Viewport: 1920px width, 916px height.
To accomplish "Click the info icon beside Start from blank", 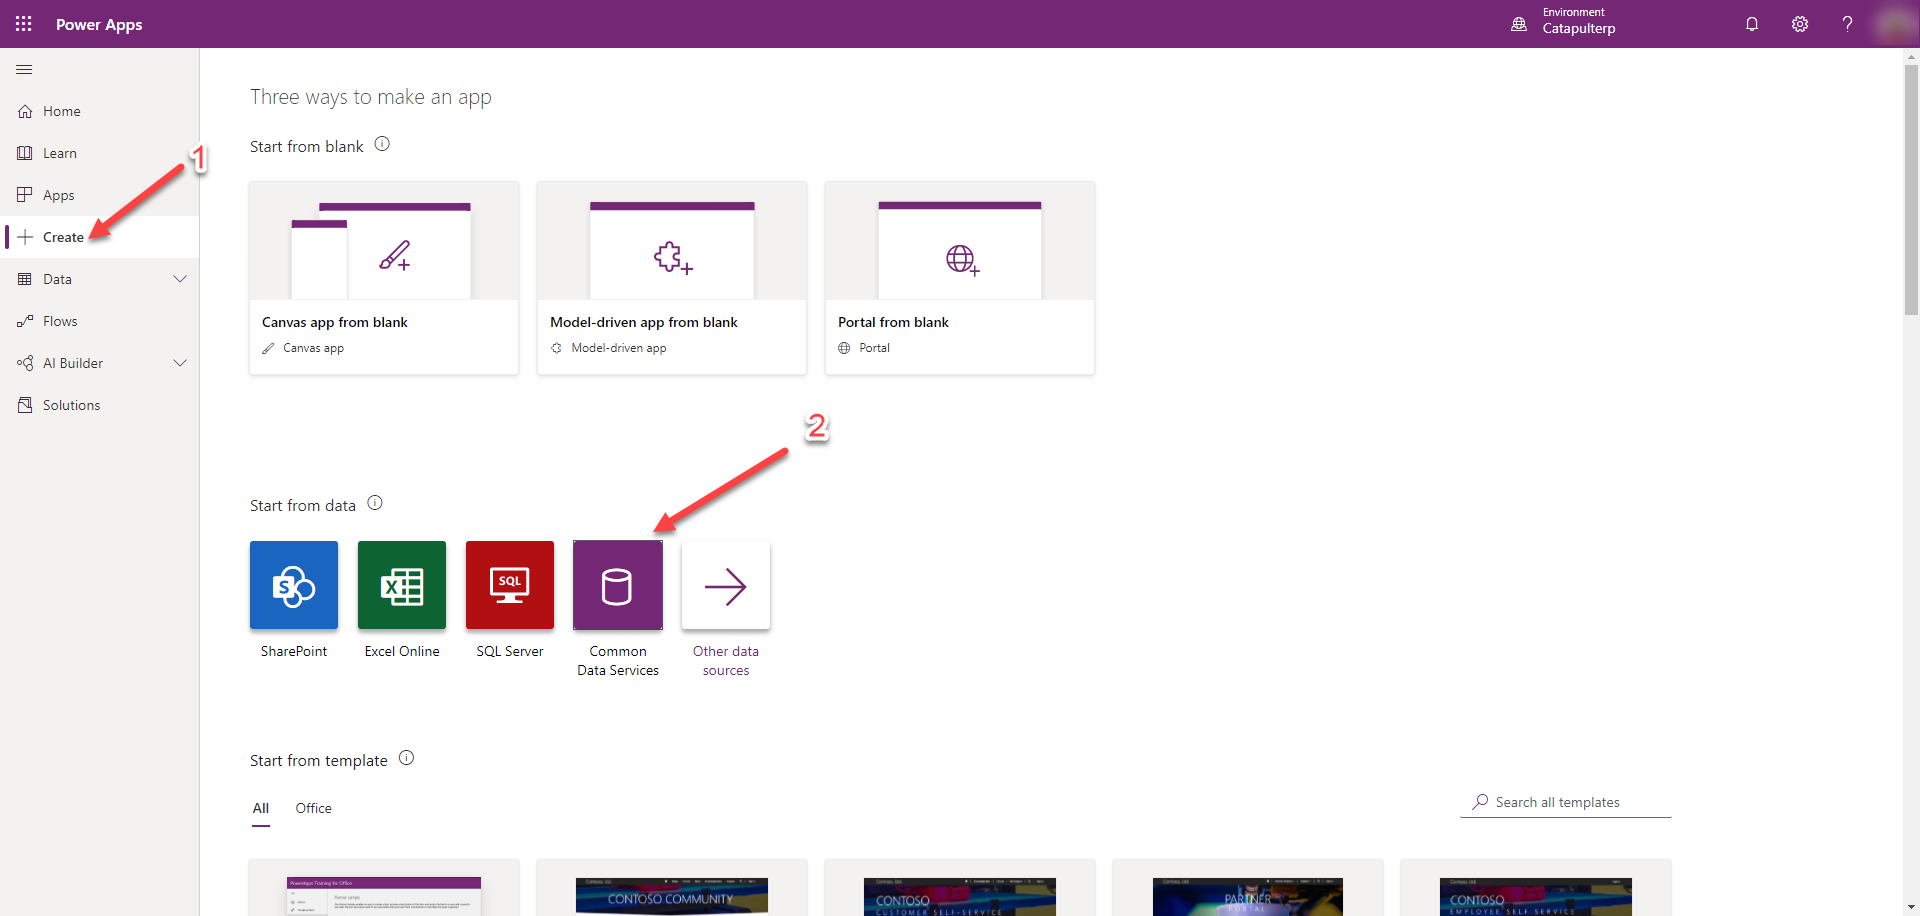I will point(382,144).
